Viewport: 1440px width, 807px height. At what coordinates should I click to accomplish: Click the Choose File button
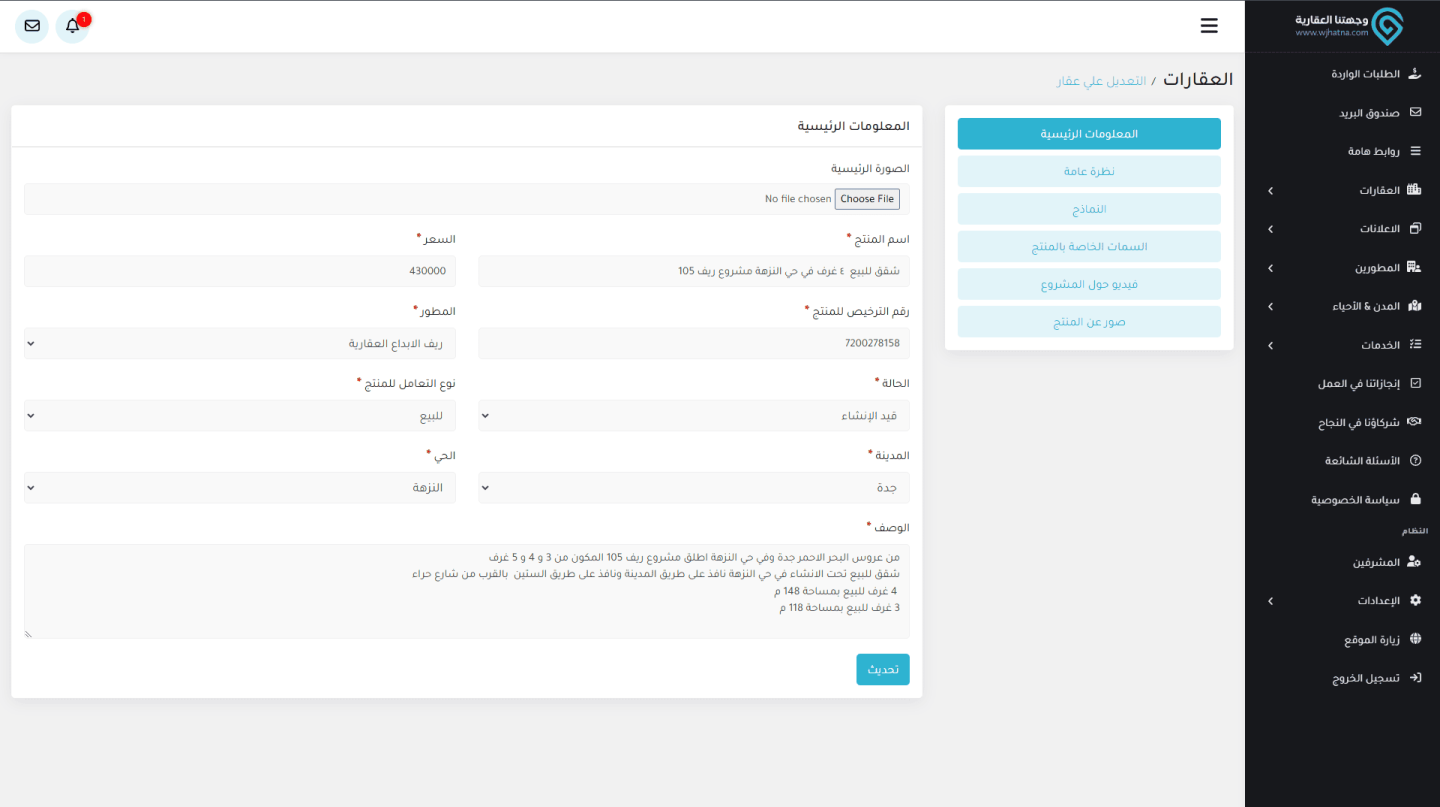click(867, 199)
